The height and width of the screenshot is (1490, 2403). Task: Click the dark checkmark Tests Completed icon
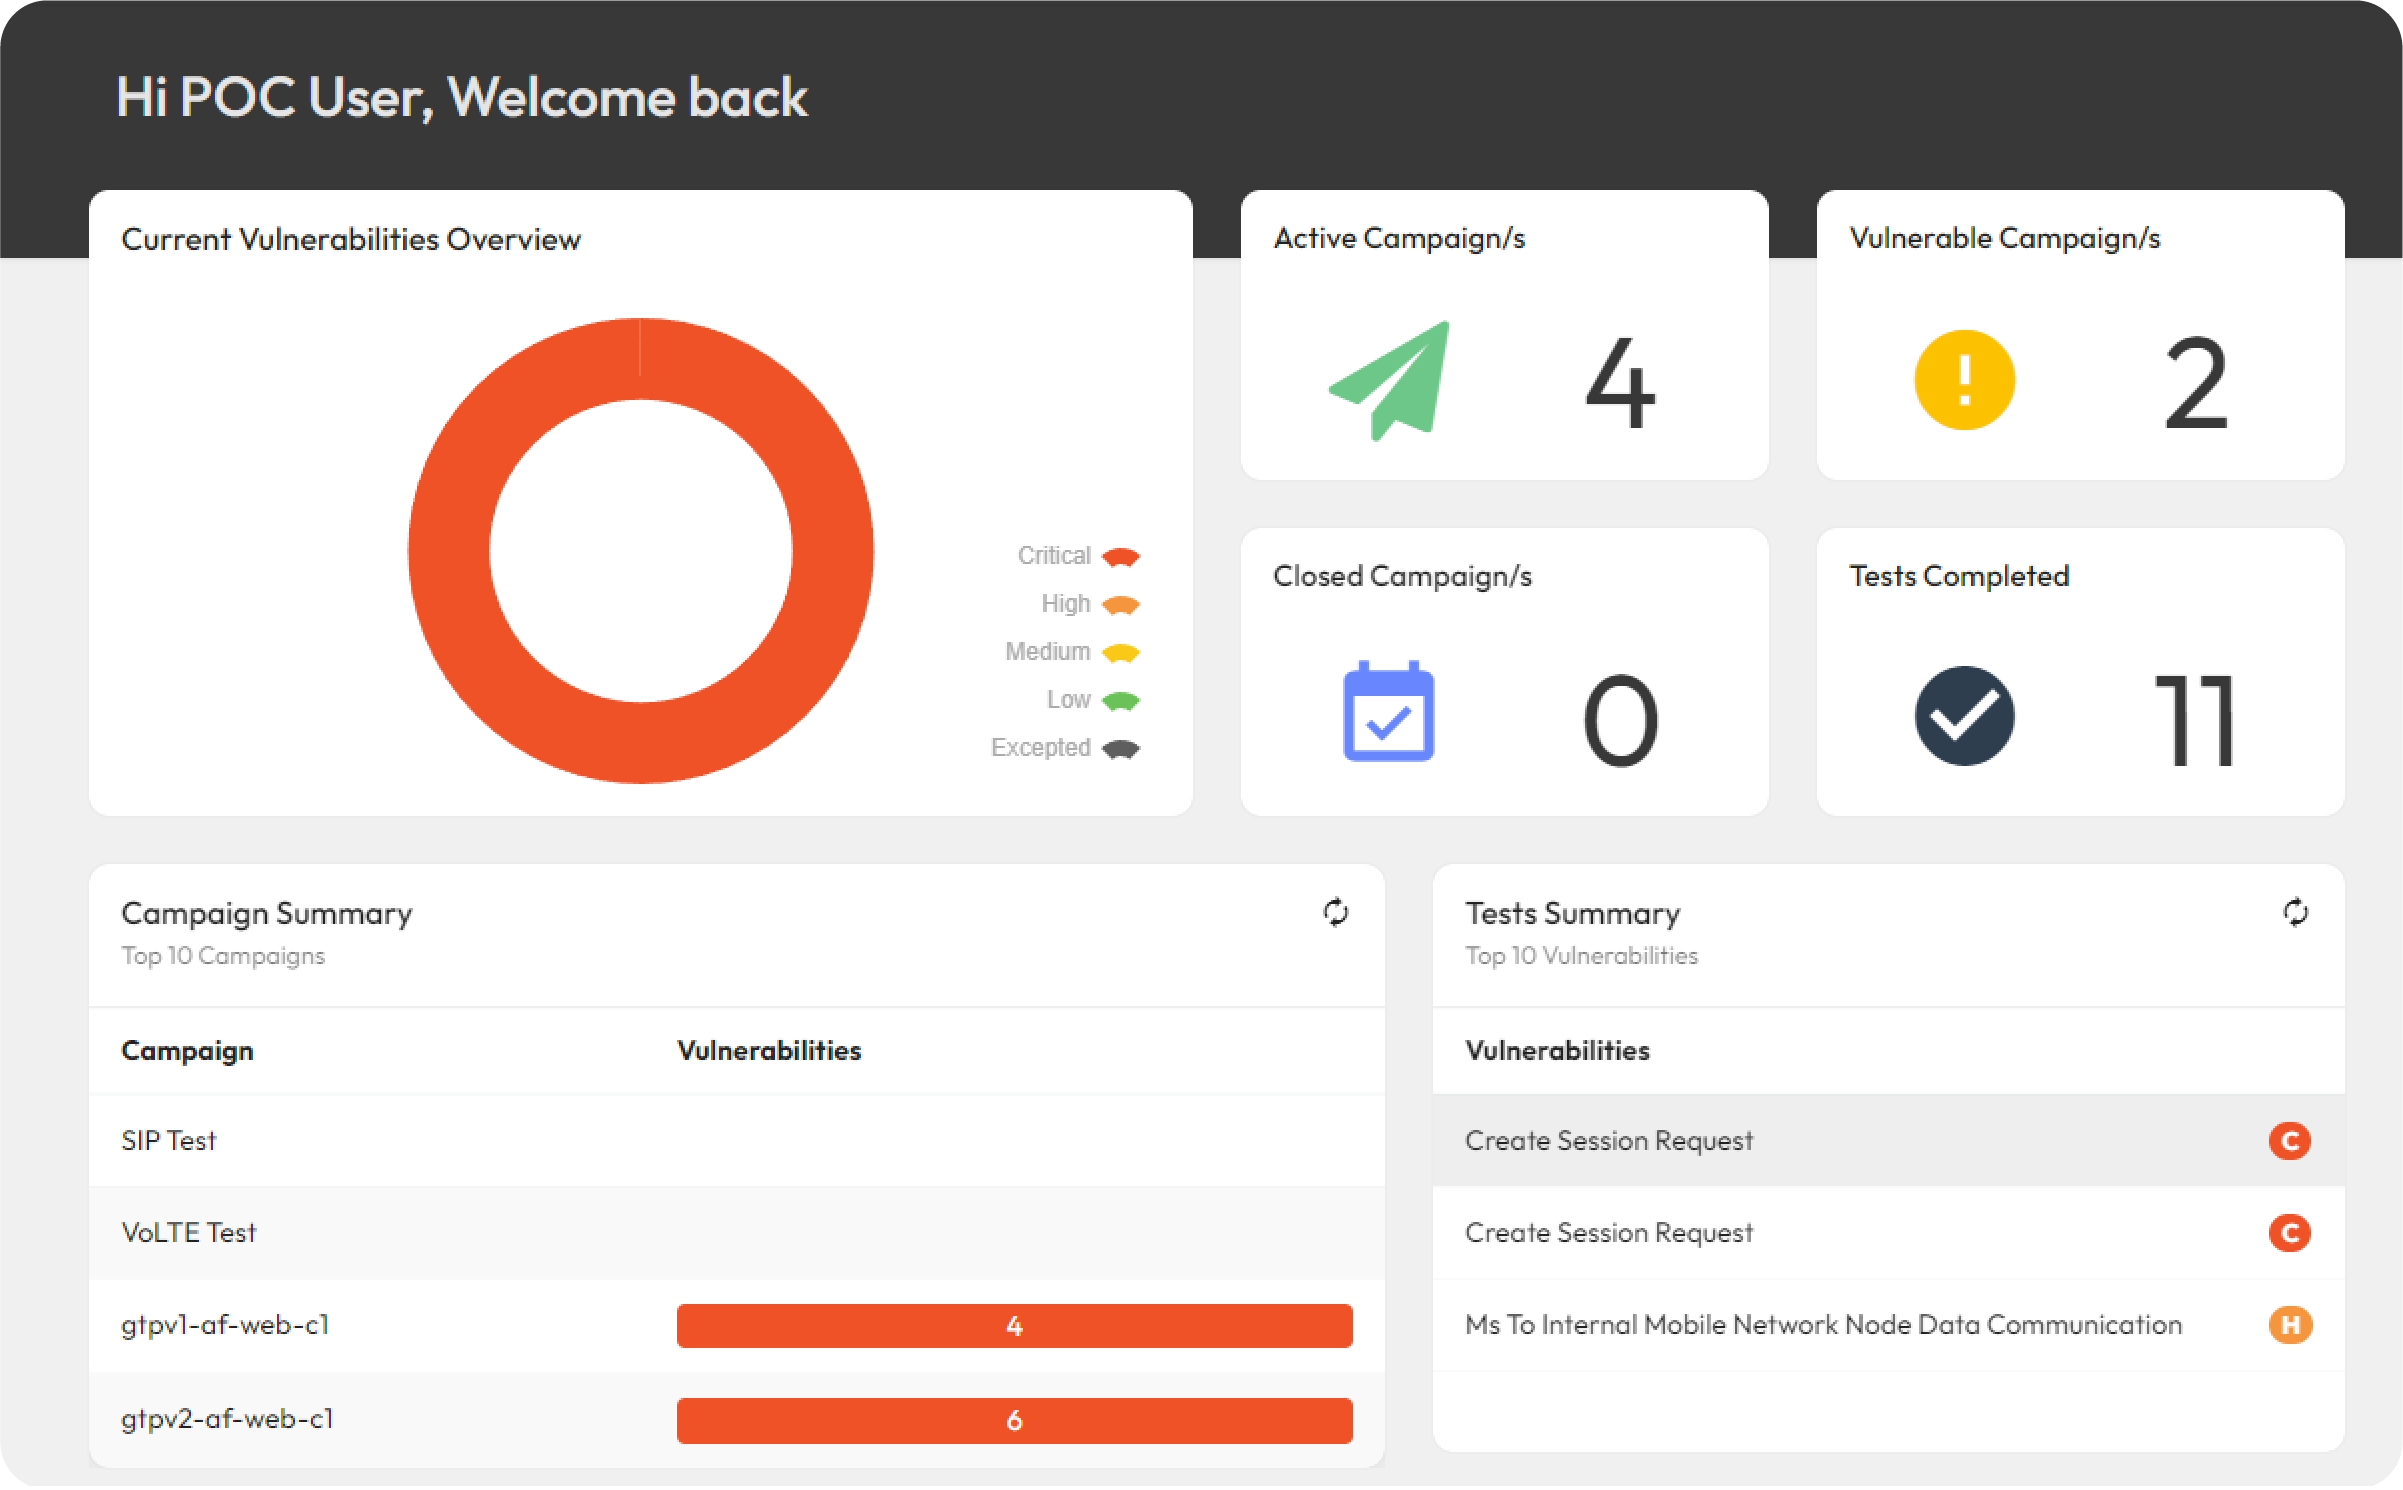1964,716
